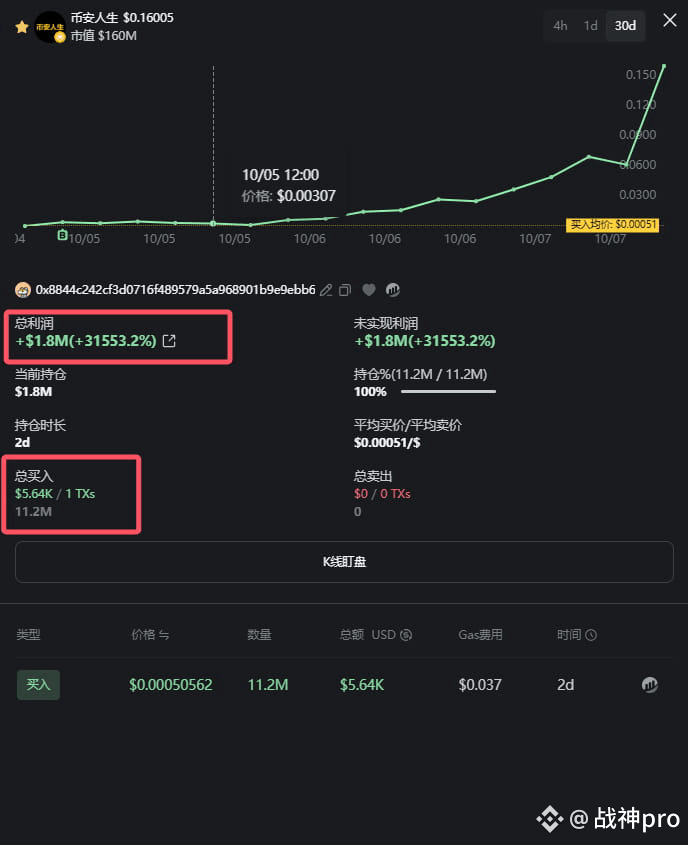Swap the price column display unit
The height and width of the screenshot is (845, 688).
tap(164, 635)
